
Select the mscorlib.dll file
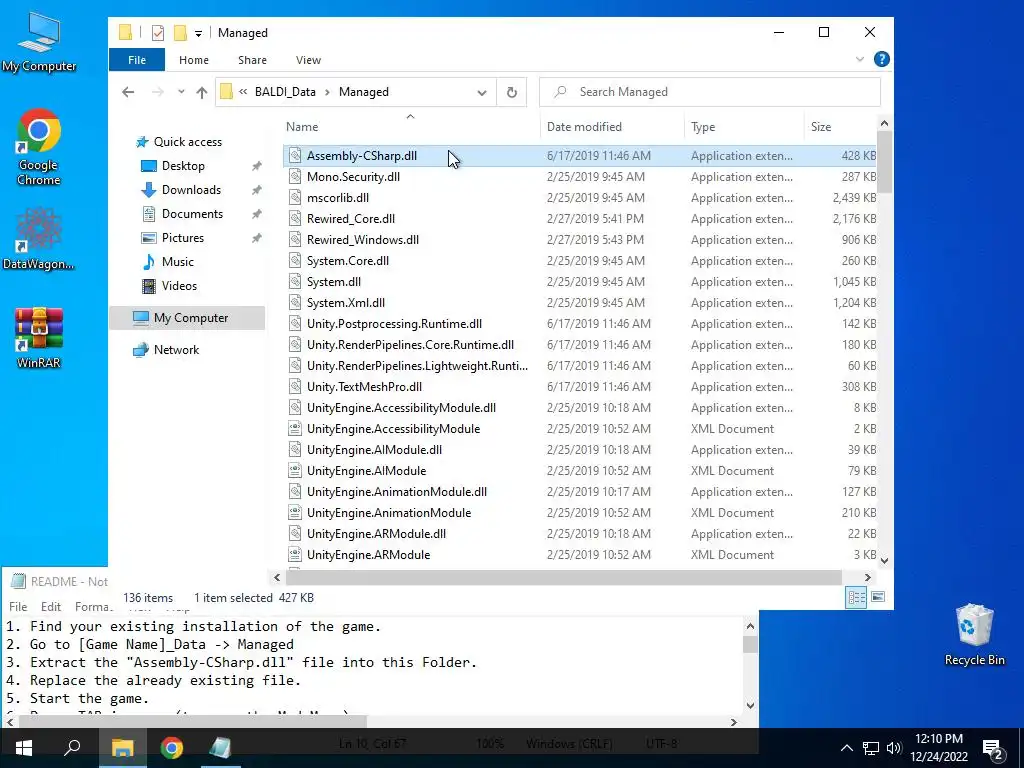point(579,197)
